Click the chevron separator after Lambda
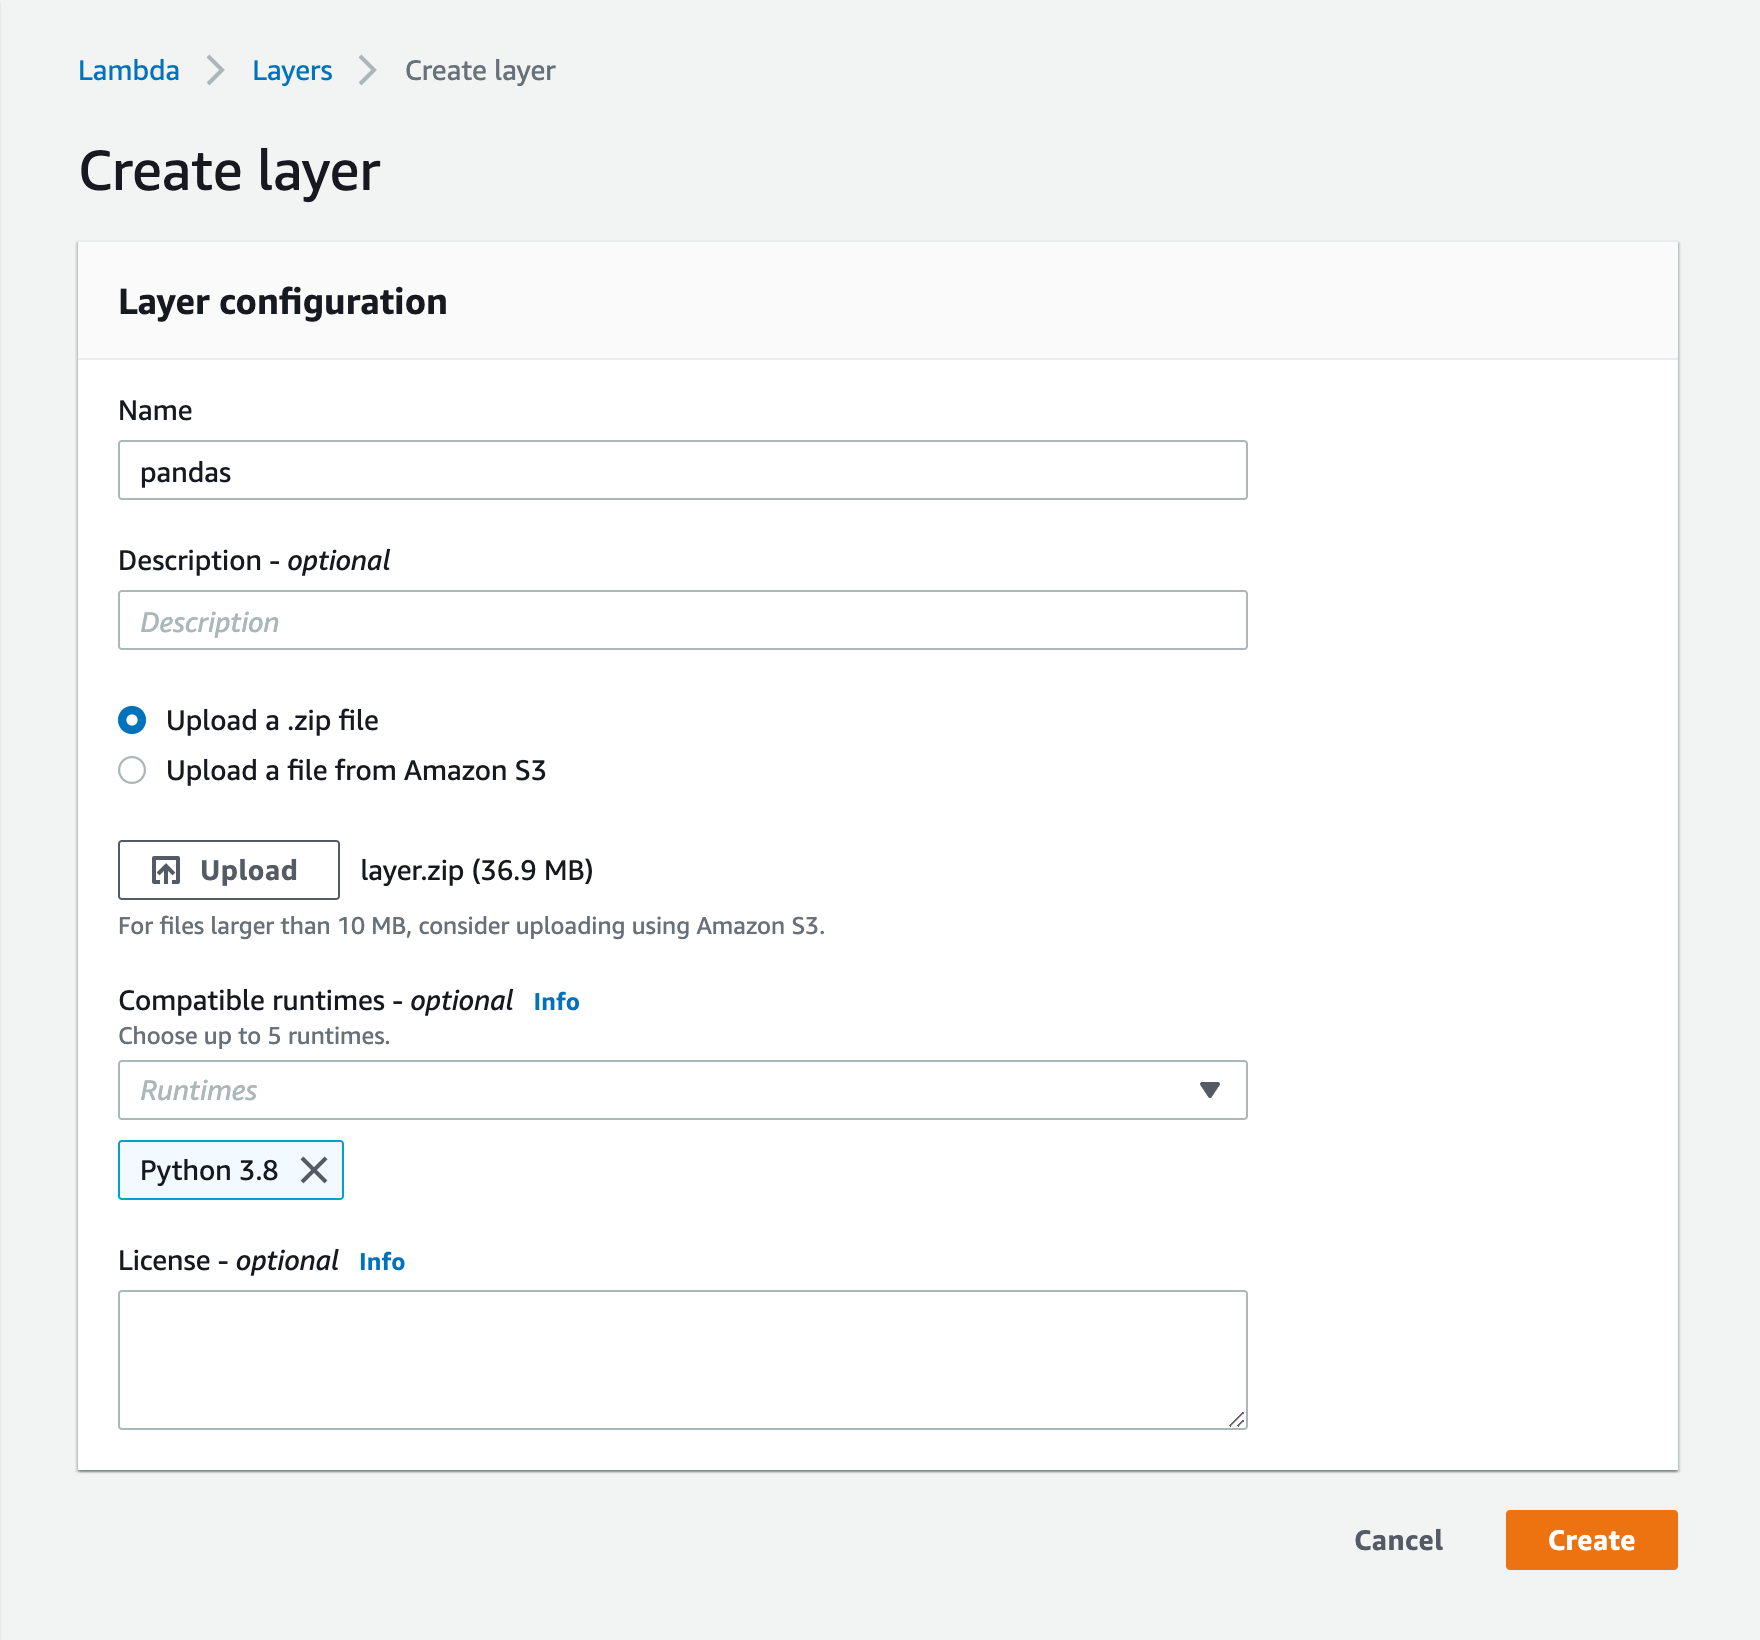Screen dimensions: 1760x1640 pyautogui.click(x=215, y=70)
